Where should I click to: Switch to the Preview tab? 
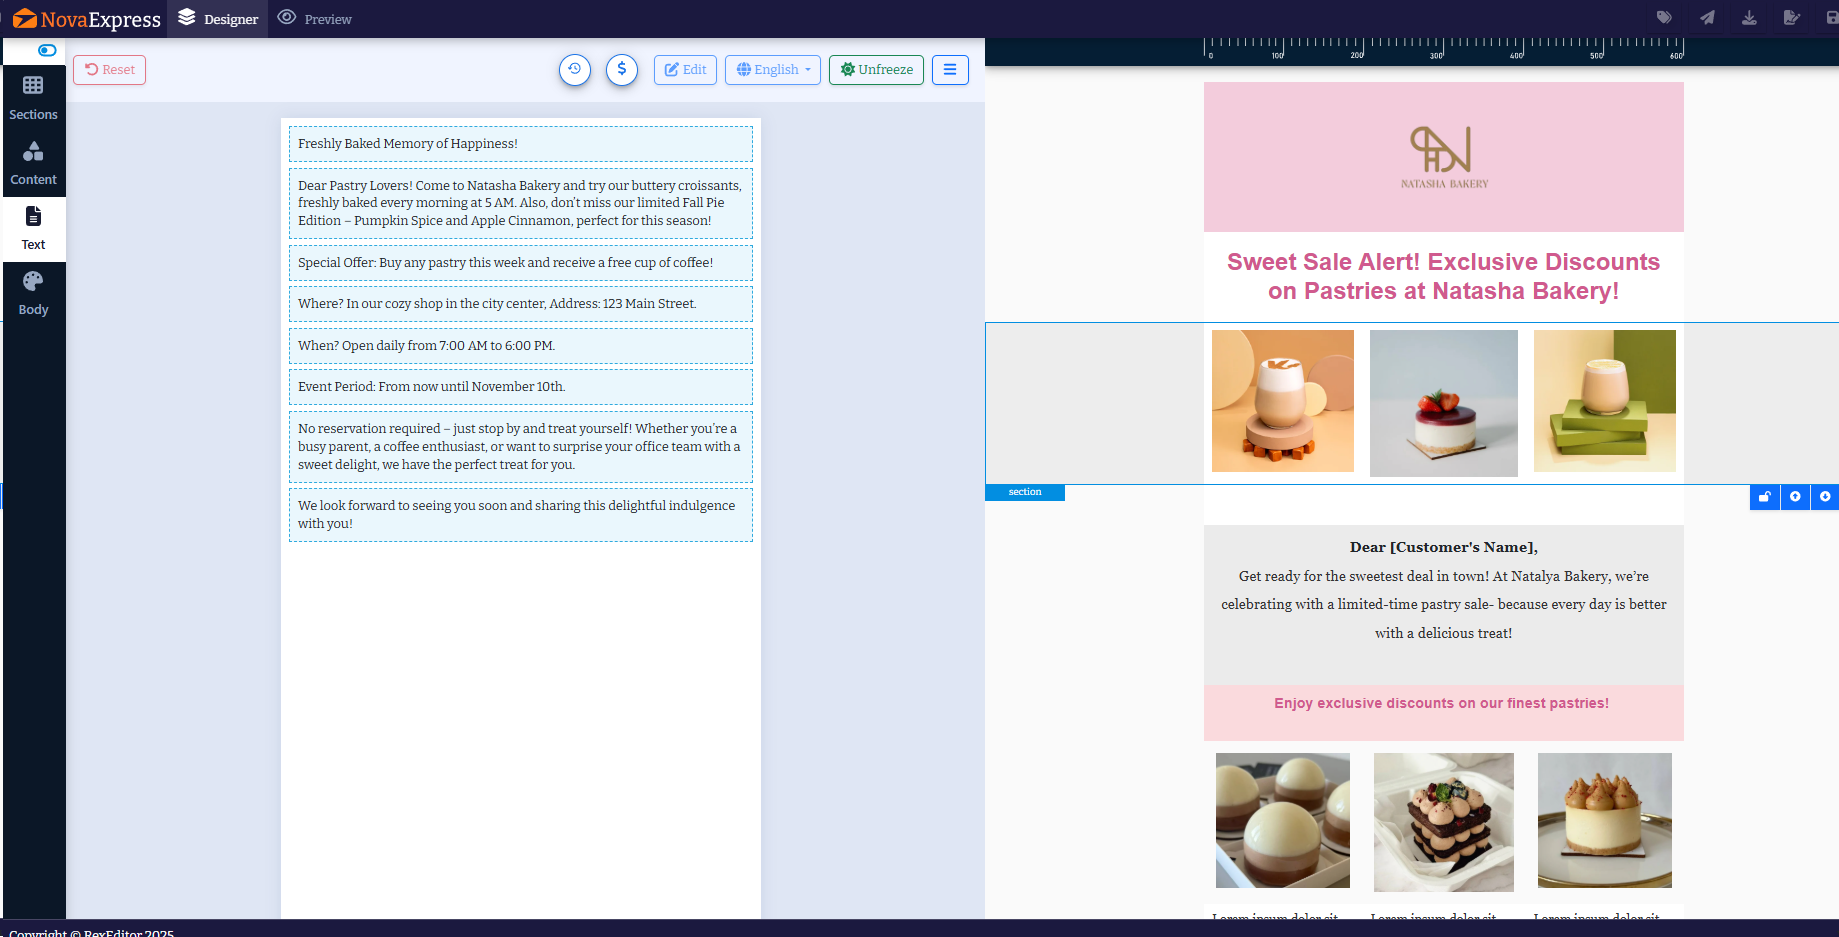point(315,19)
